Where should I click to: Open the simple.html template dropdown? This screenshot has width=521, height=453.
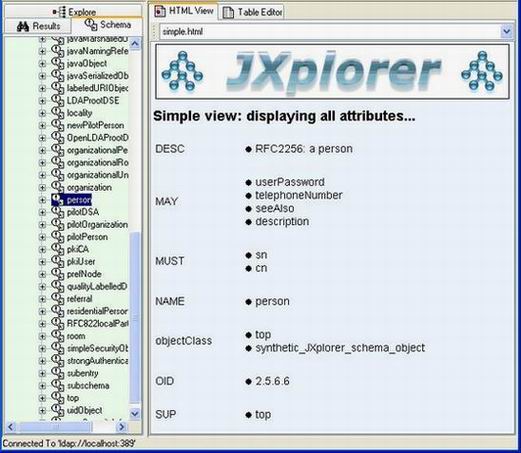point(507,32)
